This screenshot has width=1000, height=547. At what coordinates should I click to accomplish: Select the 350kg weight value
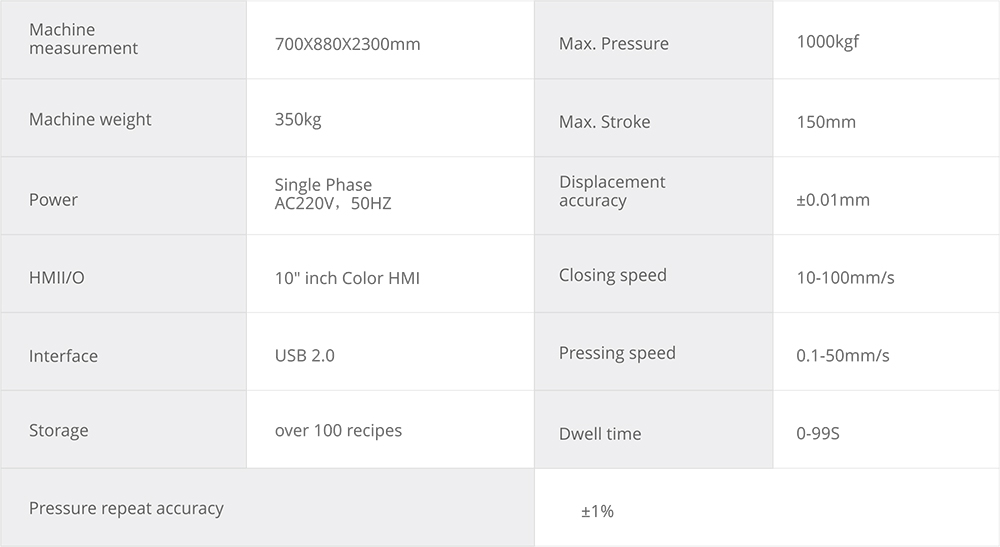click(298, 120)
